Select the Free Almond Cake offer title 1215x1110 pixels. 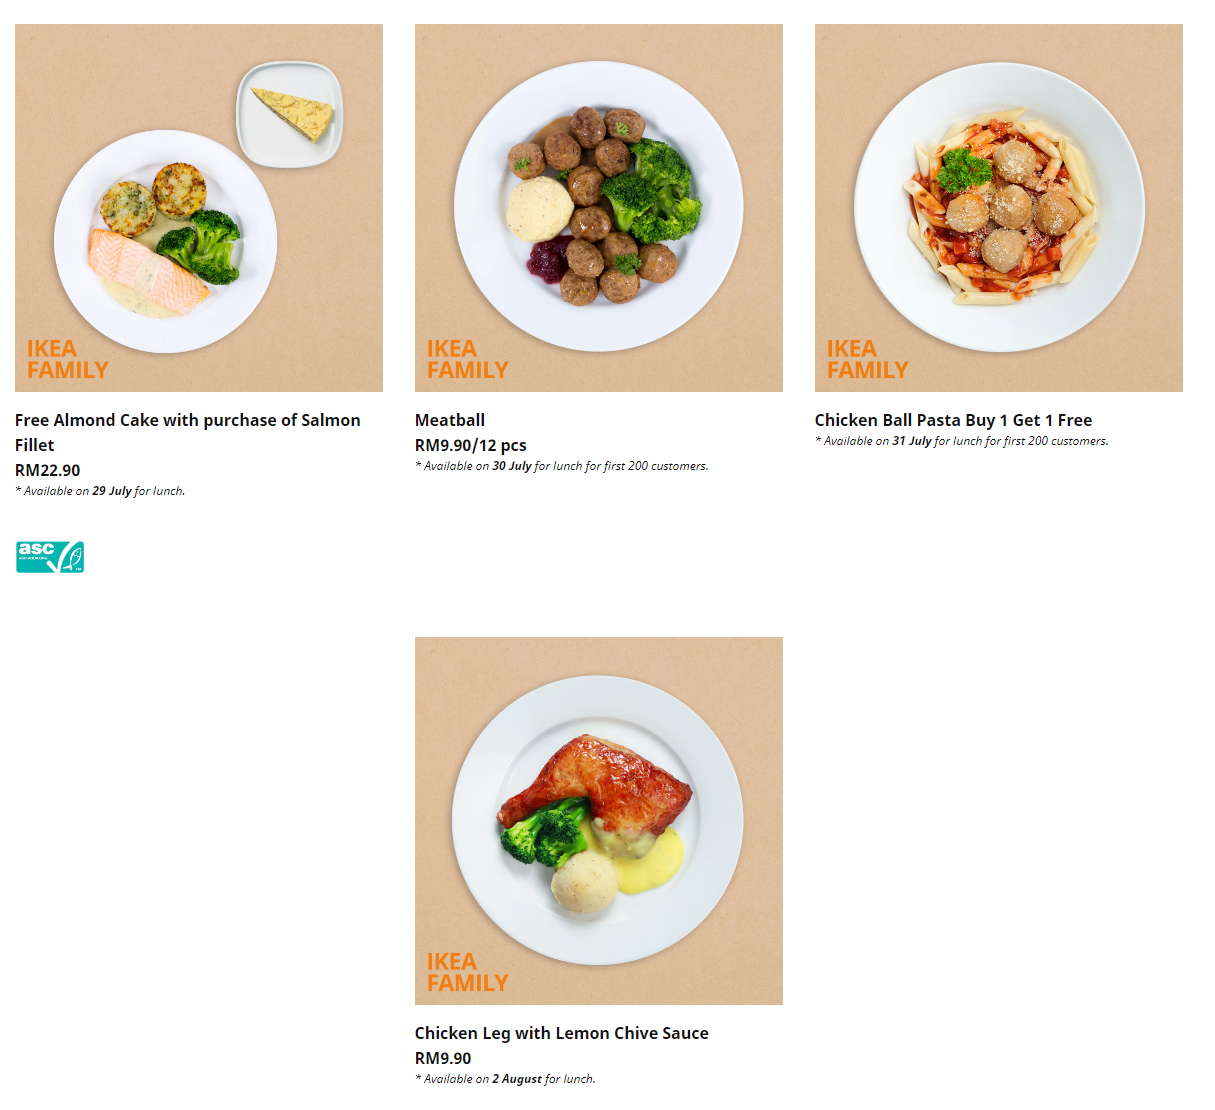click(x=188, y=432)
